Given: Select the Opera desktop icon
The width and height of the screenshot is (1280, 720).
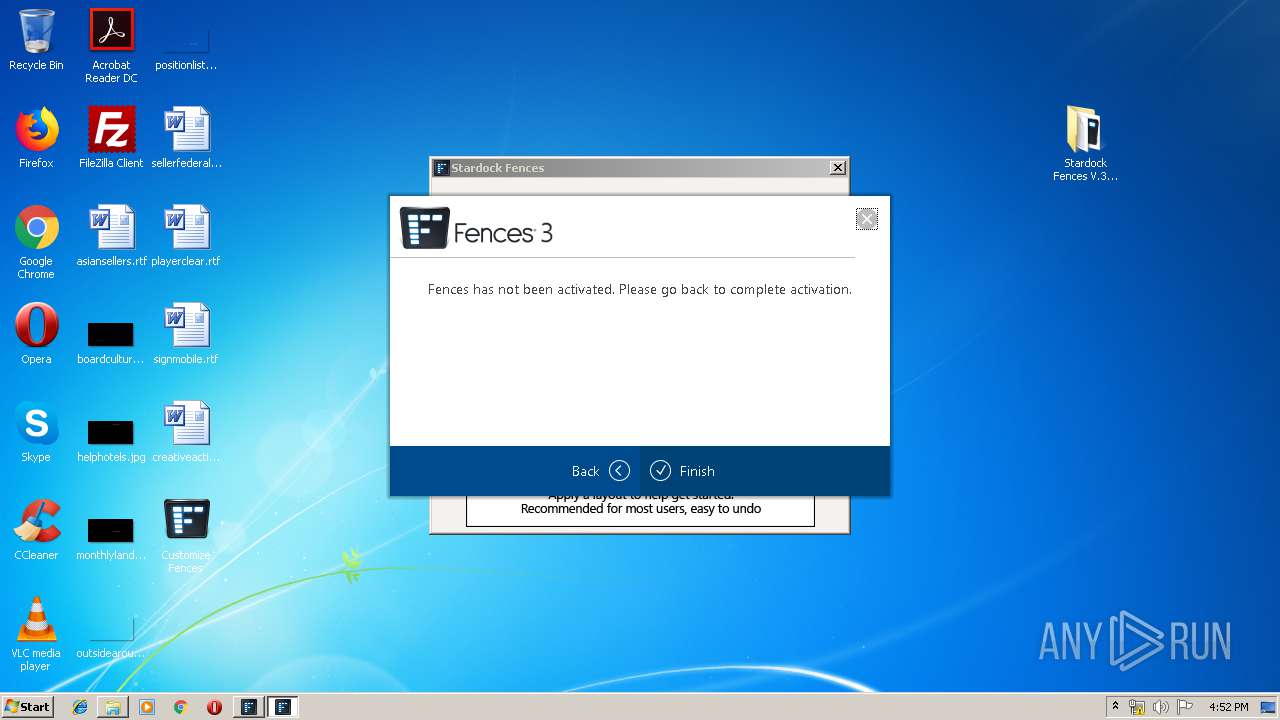Looking at the screenshot, I should 36,334.
